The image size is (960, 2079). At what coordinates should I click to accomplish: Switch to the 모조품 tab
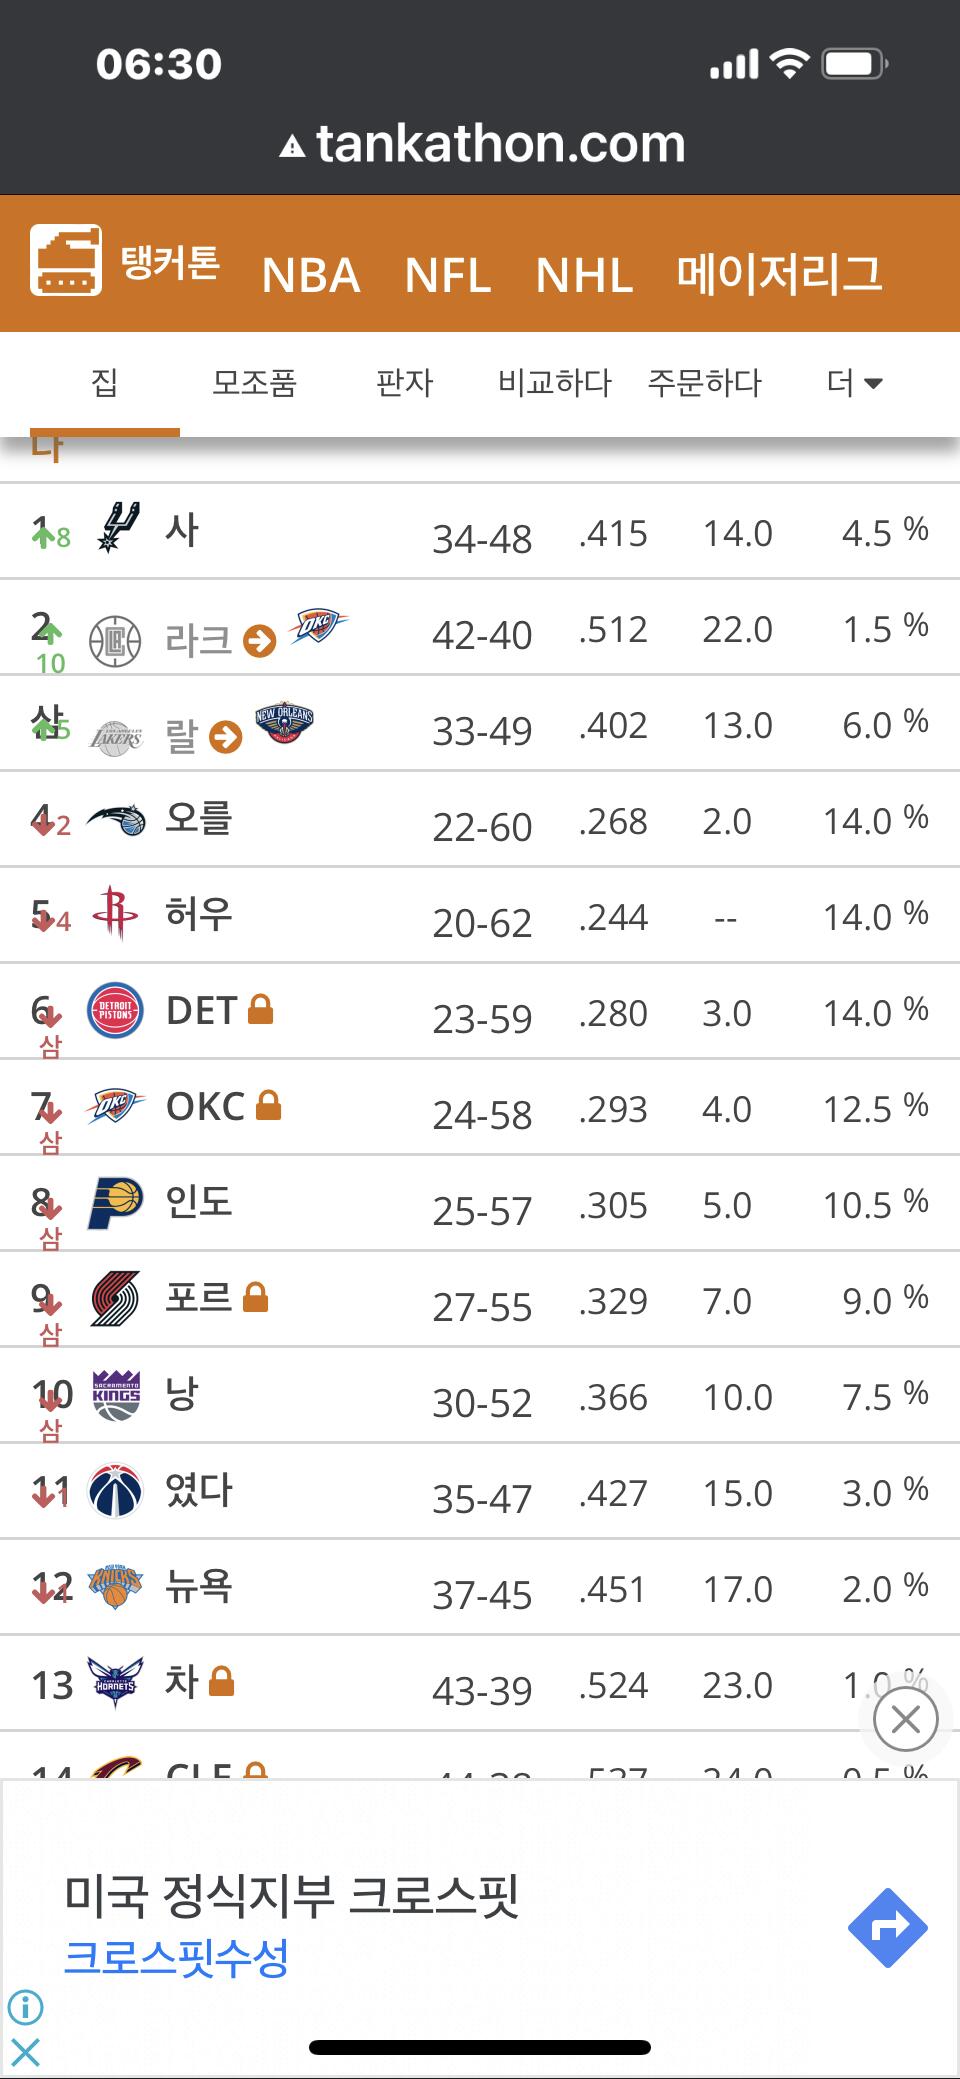[x=254, y=383]
